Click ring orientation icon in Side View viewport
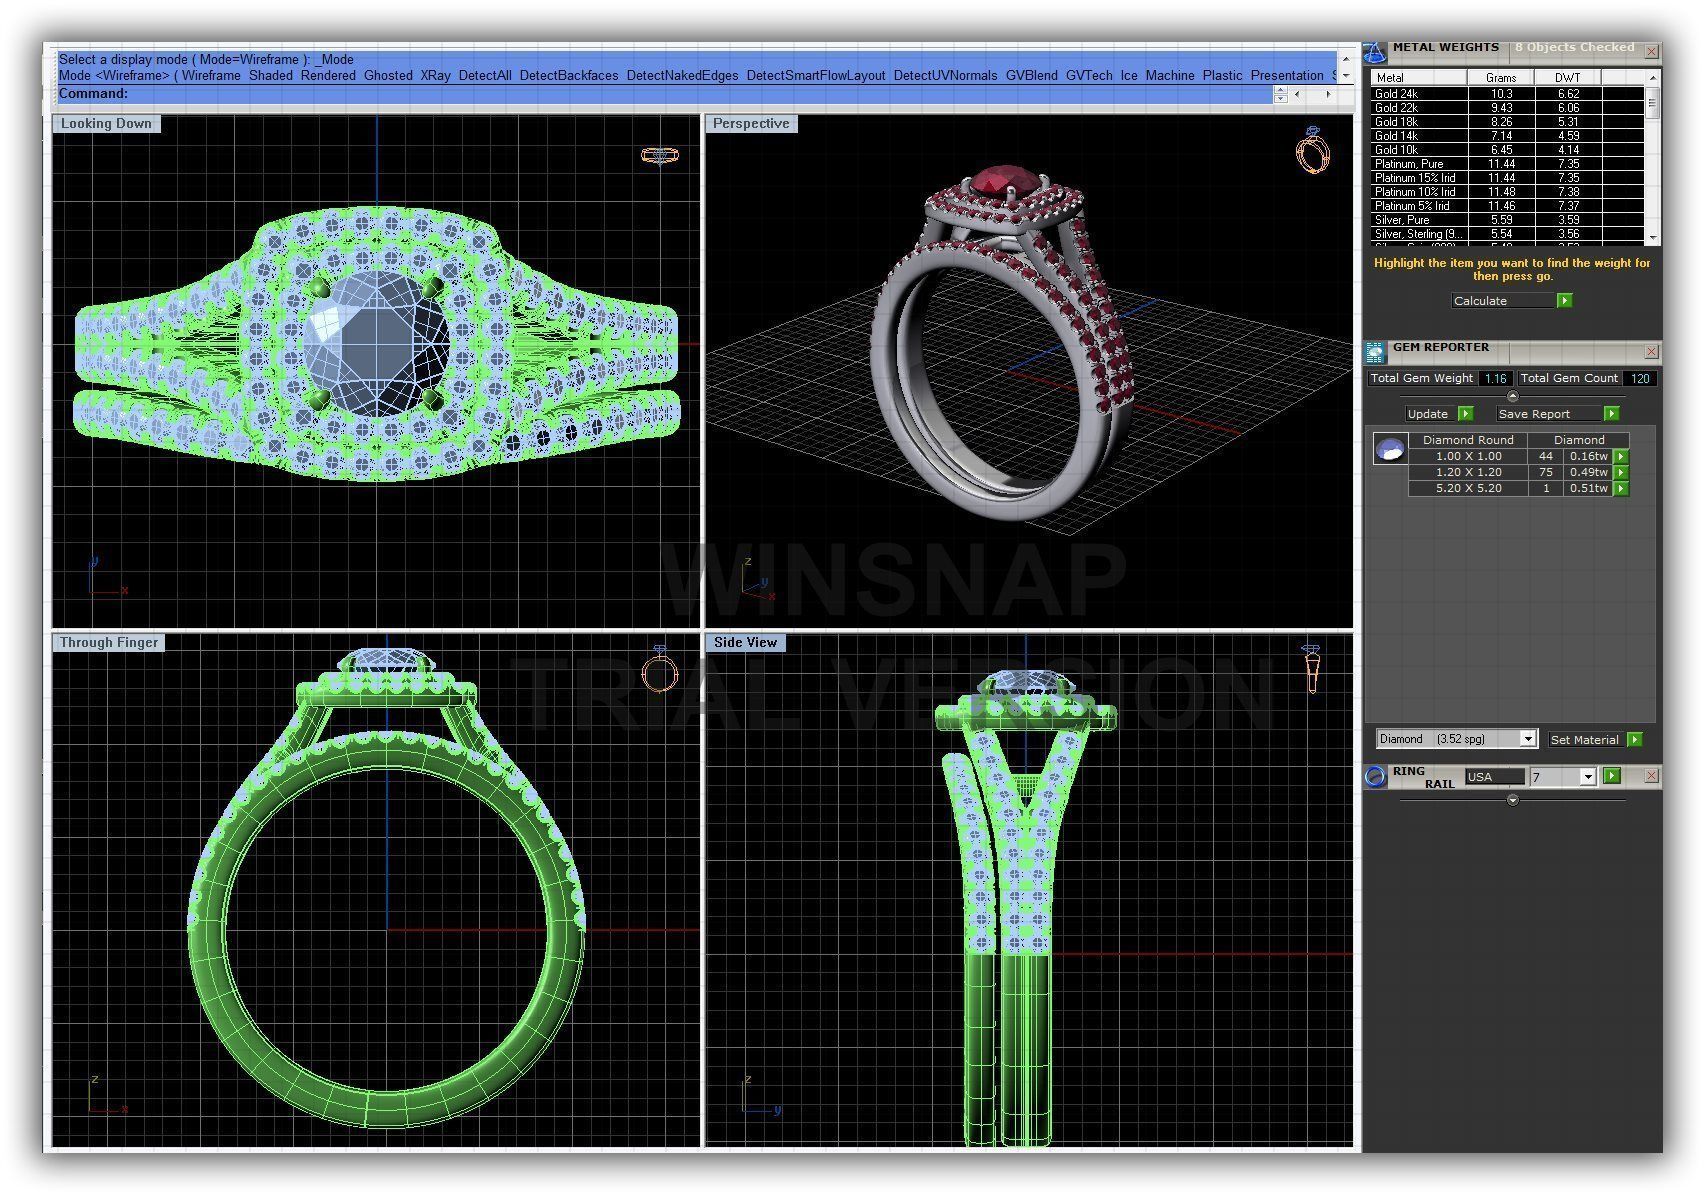This screenshot has width=1705, height=1195. coord(1312,669)
